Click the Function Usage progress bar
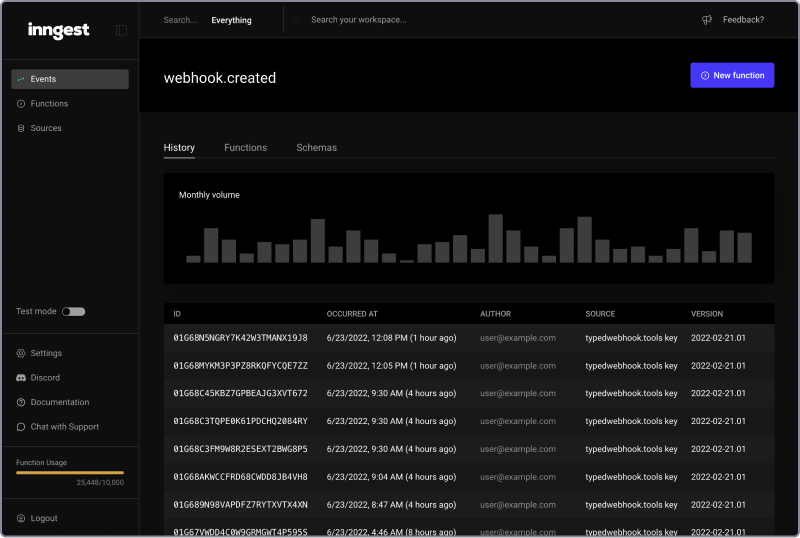 [70, 473]
